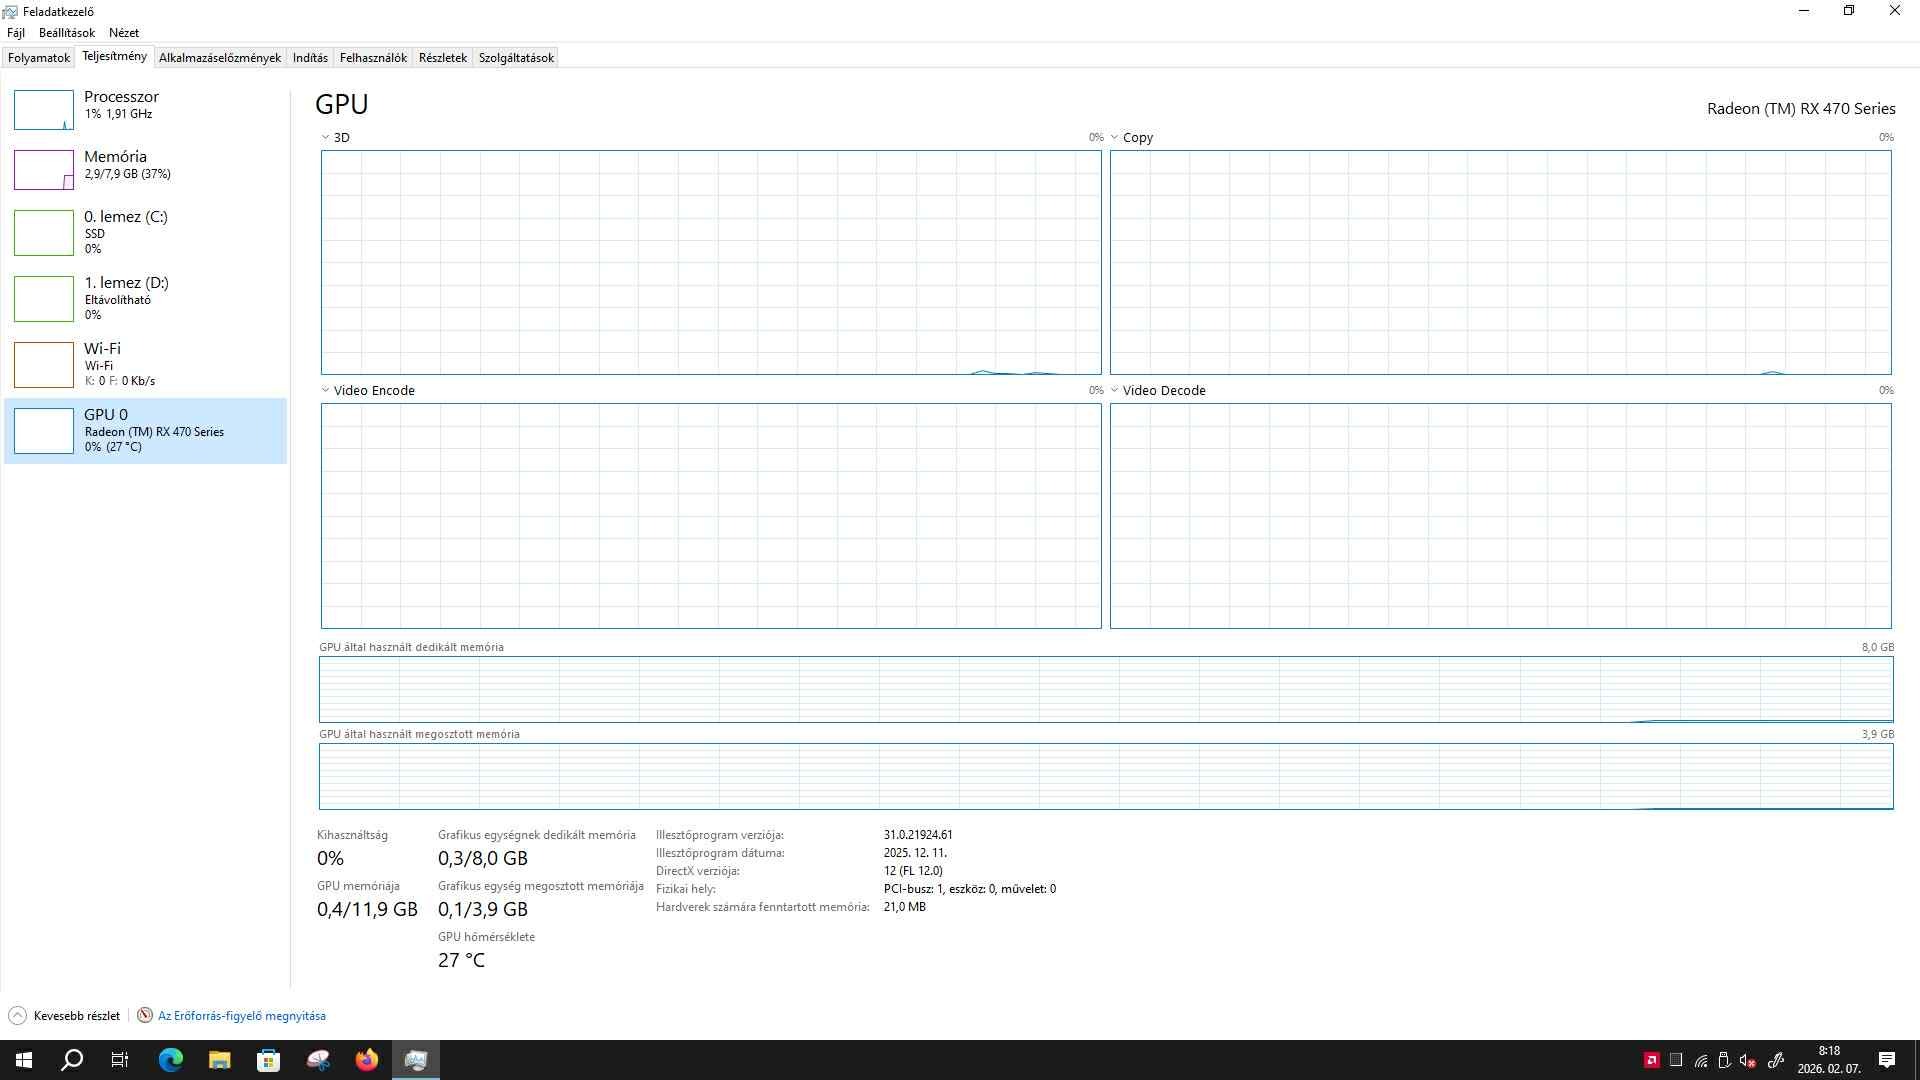Viewport: 1920px width, 1080px height.
Task: Open the 3D engine graph dropdown
Action: click(326, 137)
